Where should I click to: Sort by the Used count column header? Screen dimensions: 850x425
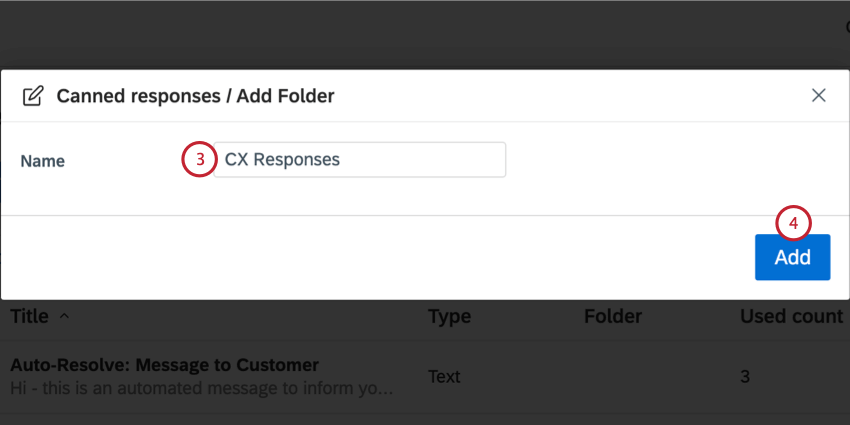click(791, 316)
